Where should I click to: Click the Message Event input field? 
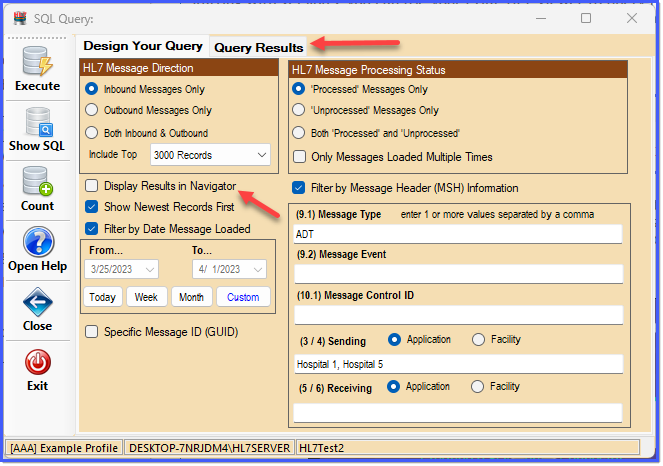point(458,274)
